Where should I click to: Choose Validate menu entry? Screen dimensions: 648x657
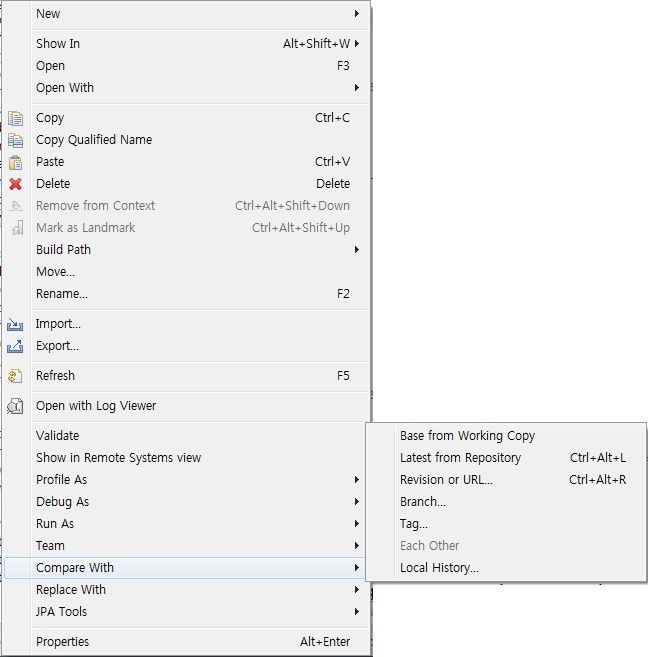point(186,436)
